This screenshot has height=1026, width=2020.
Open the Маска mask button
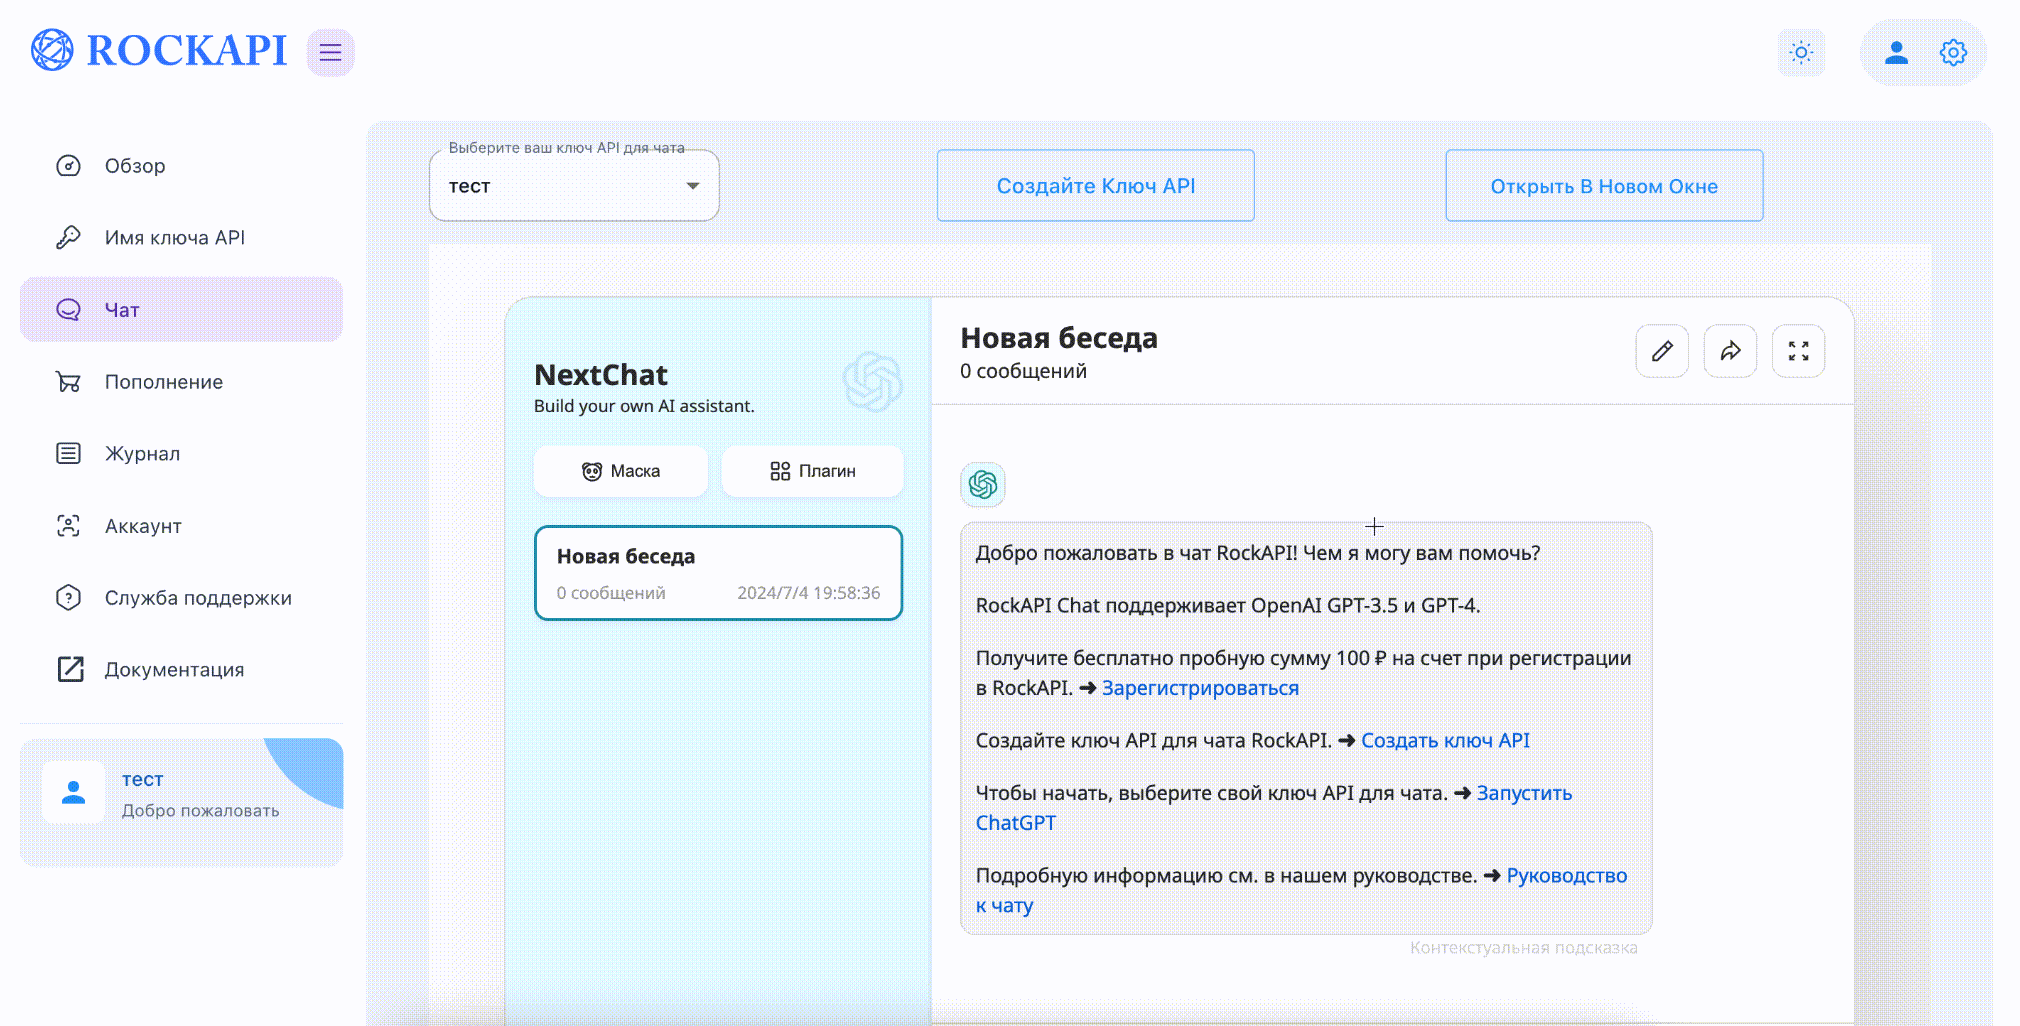(x=621, y=471)
